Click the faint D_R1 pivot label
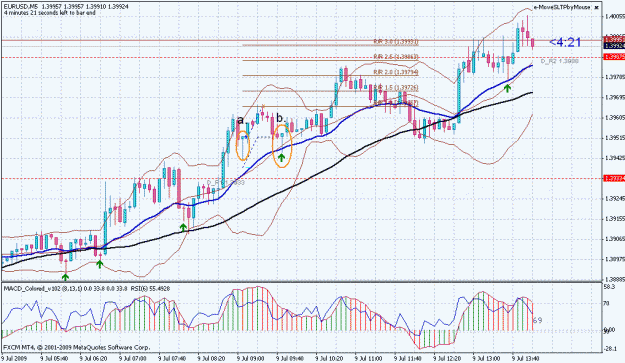 (225, 183)
